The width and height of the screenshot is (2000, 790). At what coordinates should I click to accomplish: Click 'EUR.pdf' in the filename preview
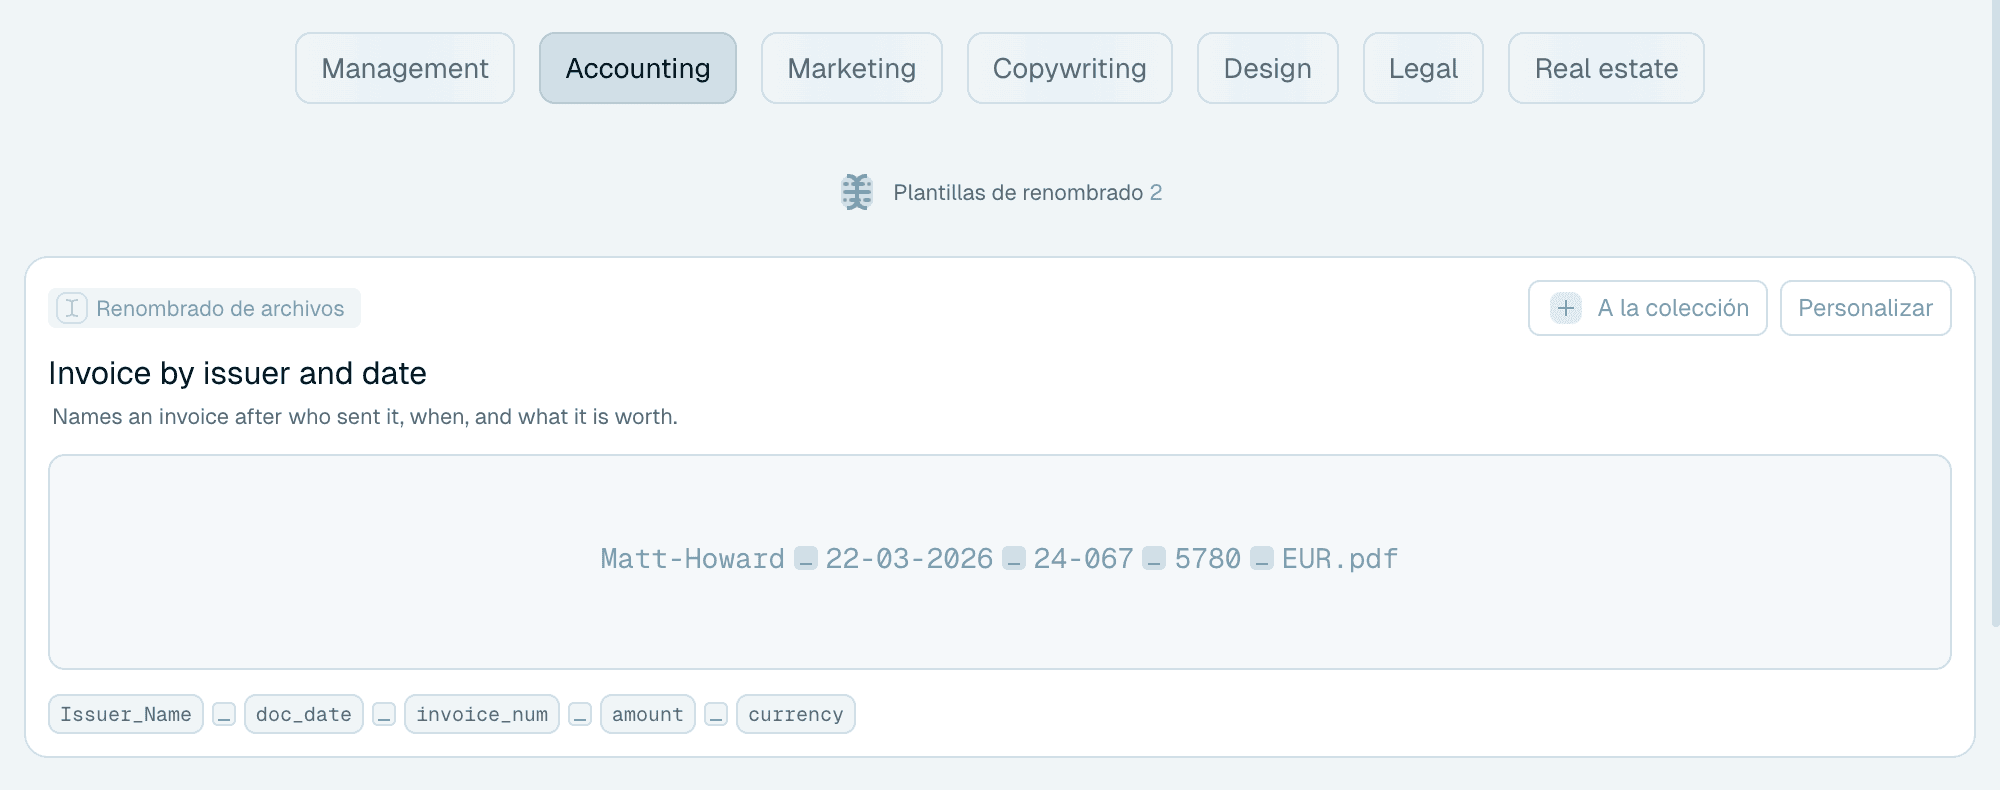(x=1340, y=558)
